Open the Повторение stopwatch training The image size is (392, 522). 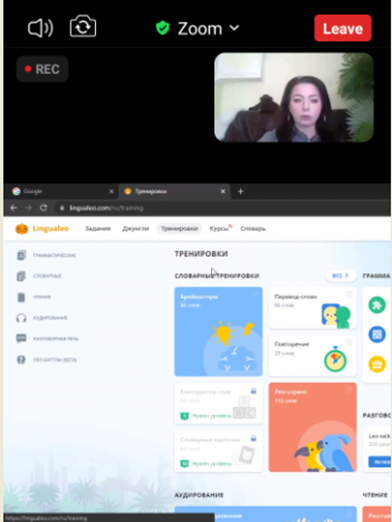pyautogui.click(x=313, y=356)
